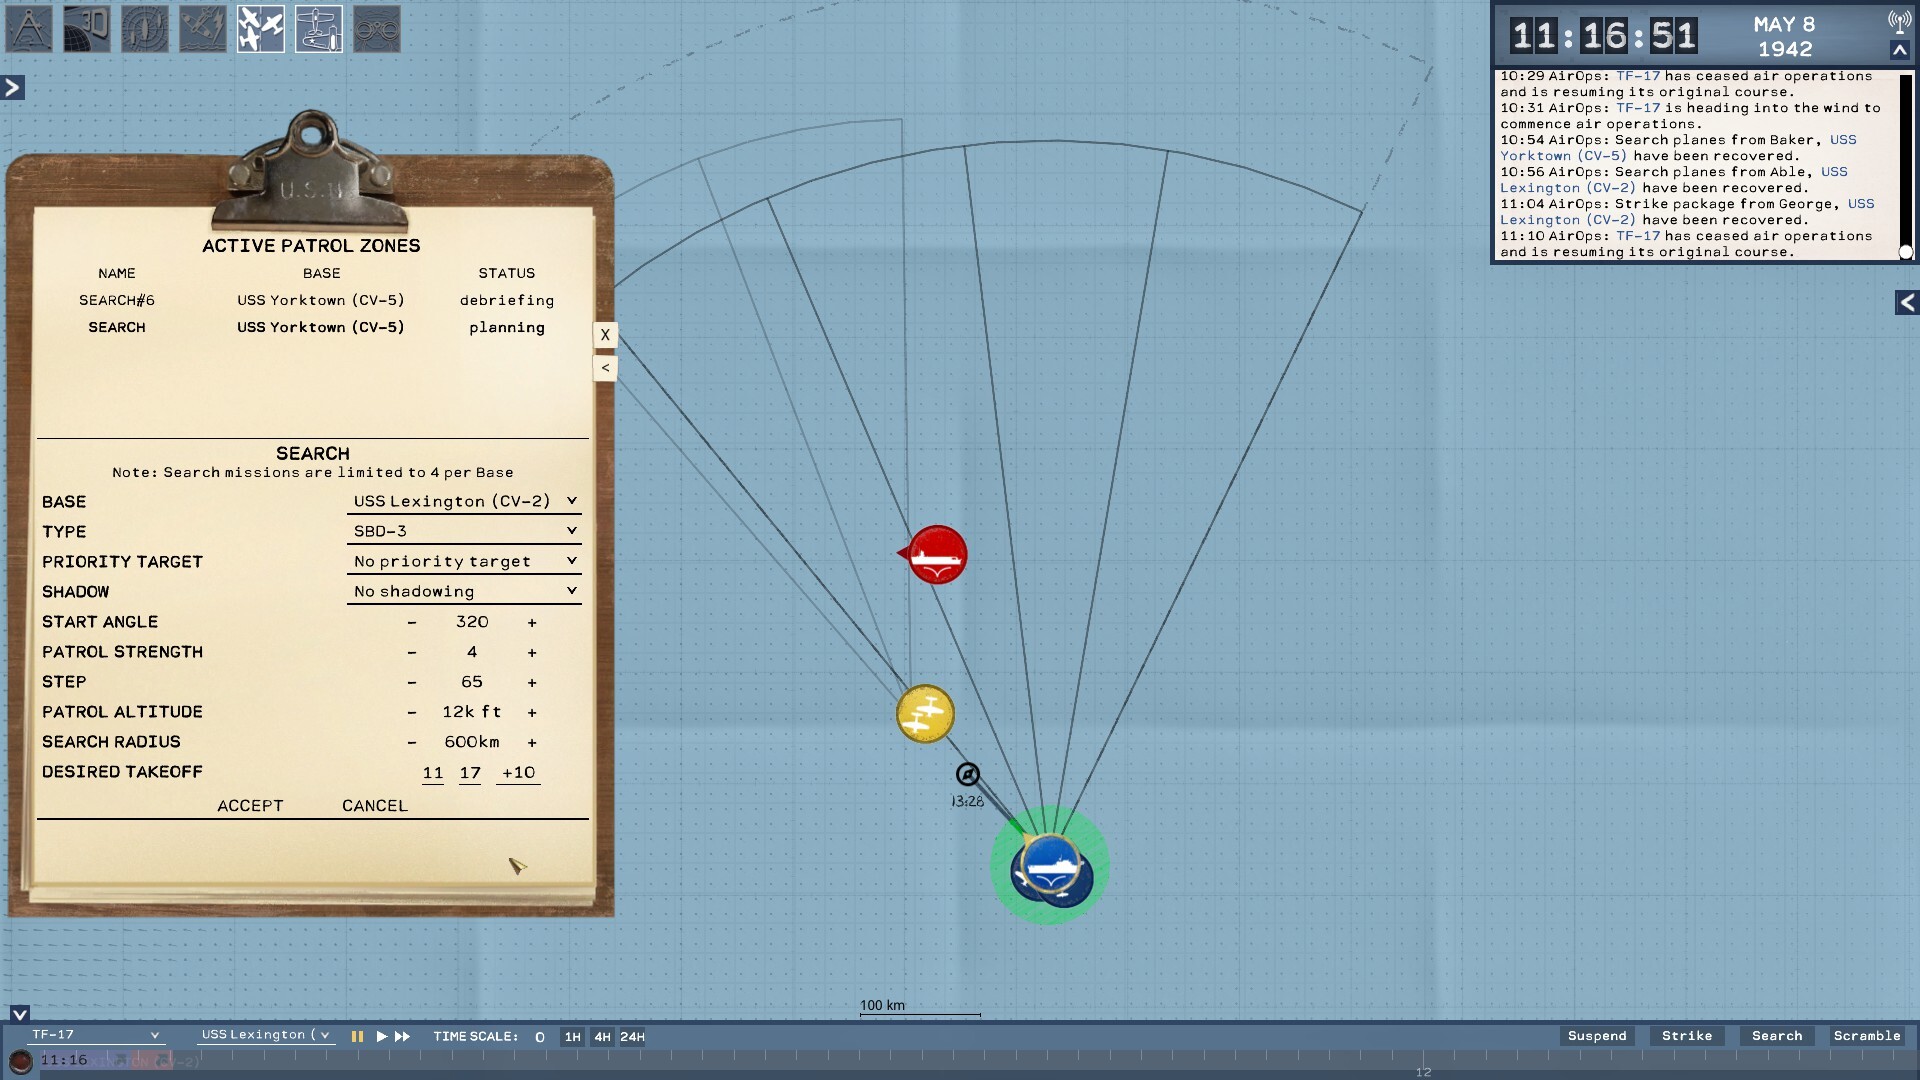Click the radio antenna signal icon
This screenshot has height=1080, width=1920.
tap(1899, 22)
